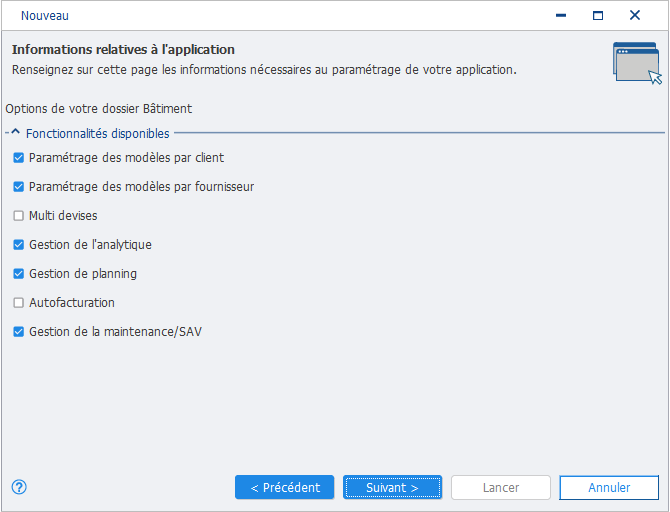Collapse the Fonctionnalités disponibles chevron
Viewport: 670px width, 512px height.
click(x=15, y=132)
